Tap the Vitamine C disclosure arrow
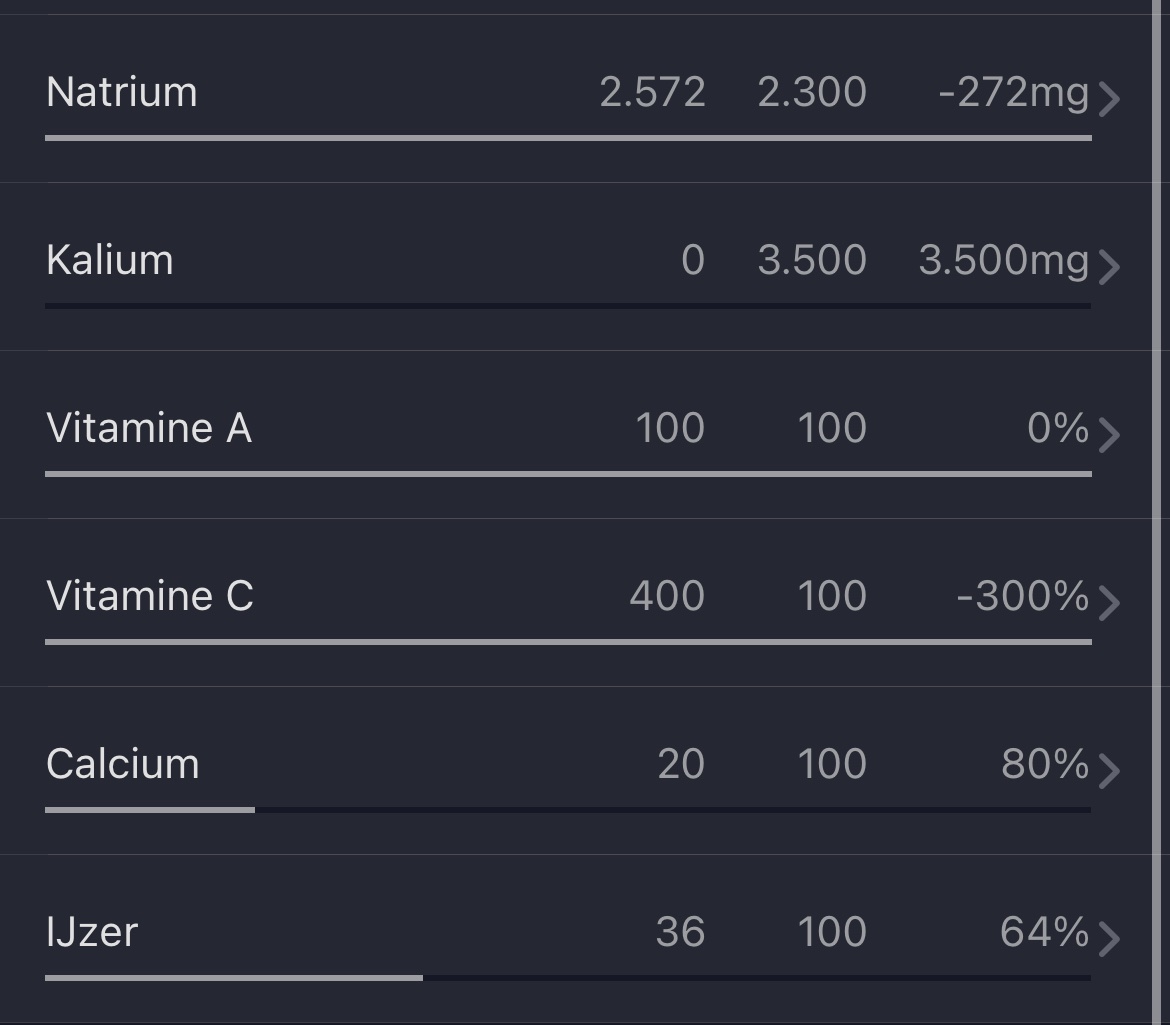 coord(1108,602)
